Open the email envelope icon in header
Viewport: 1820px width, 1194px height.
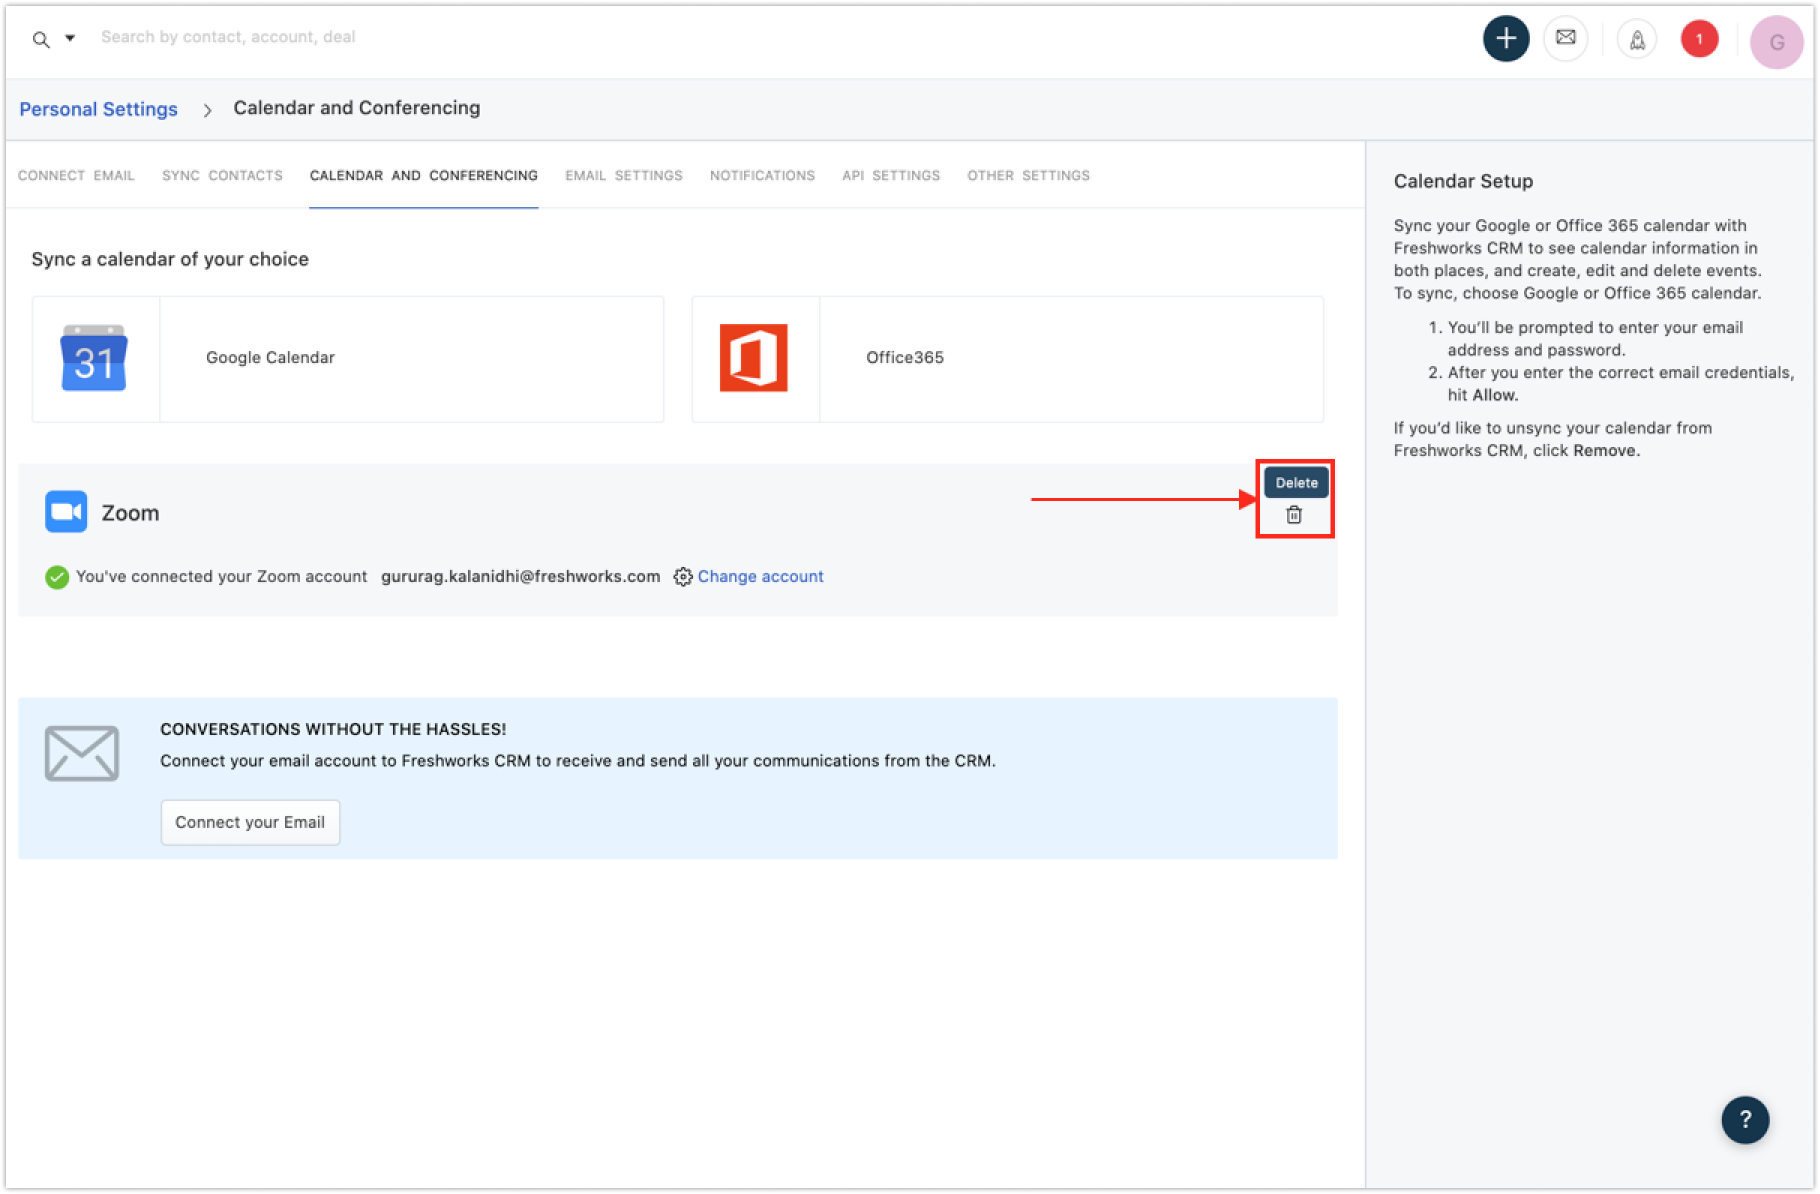click(1566, 38)
